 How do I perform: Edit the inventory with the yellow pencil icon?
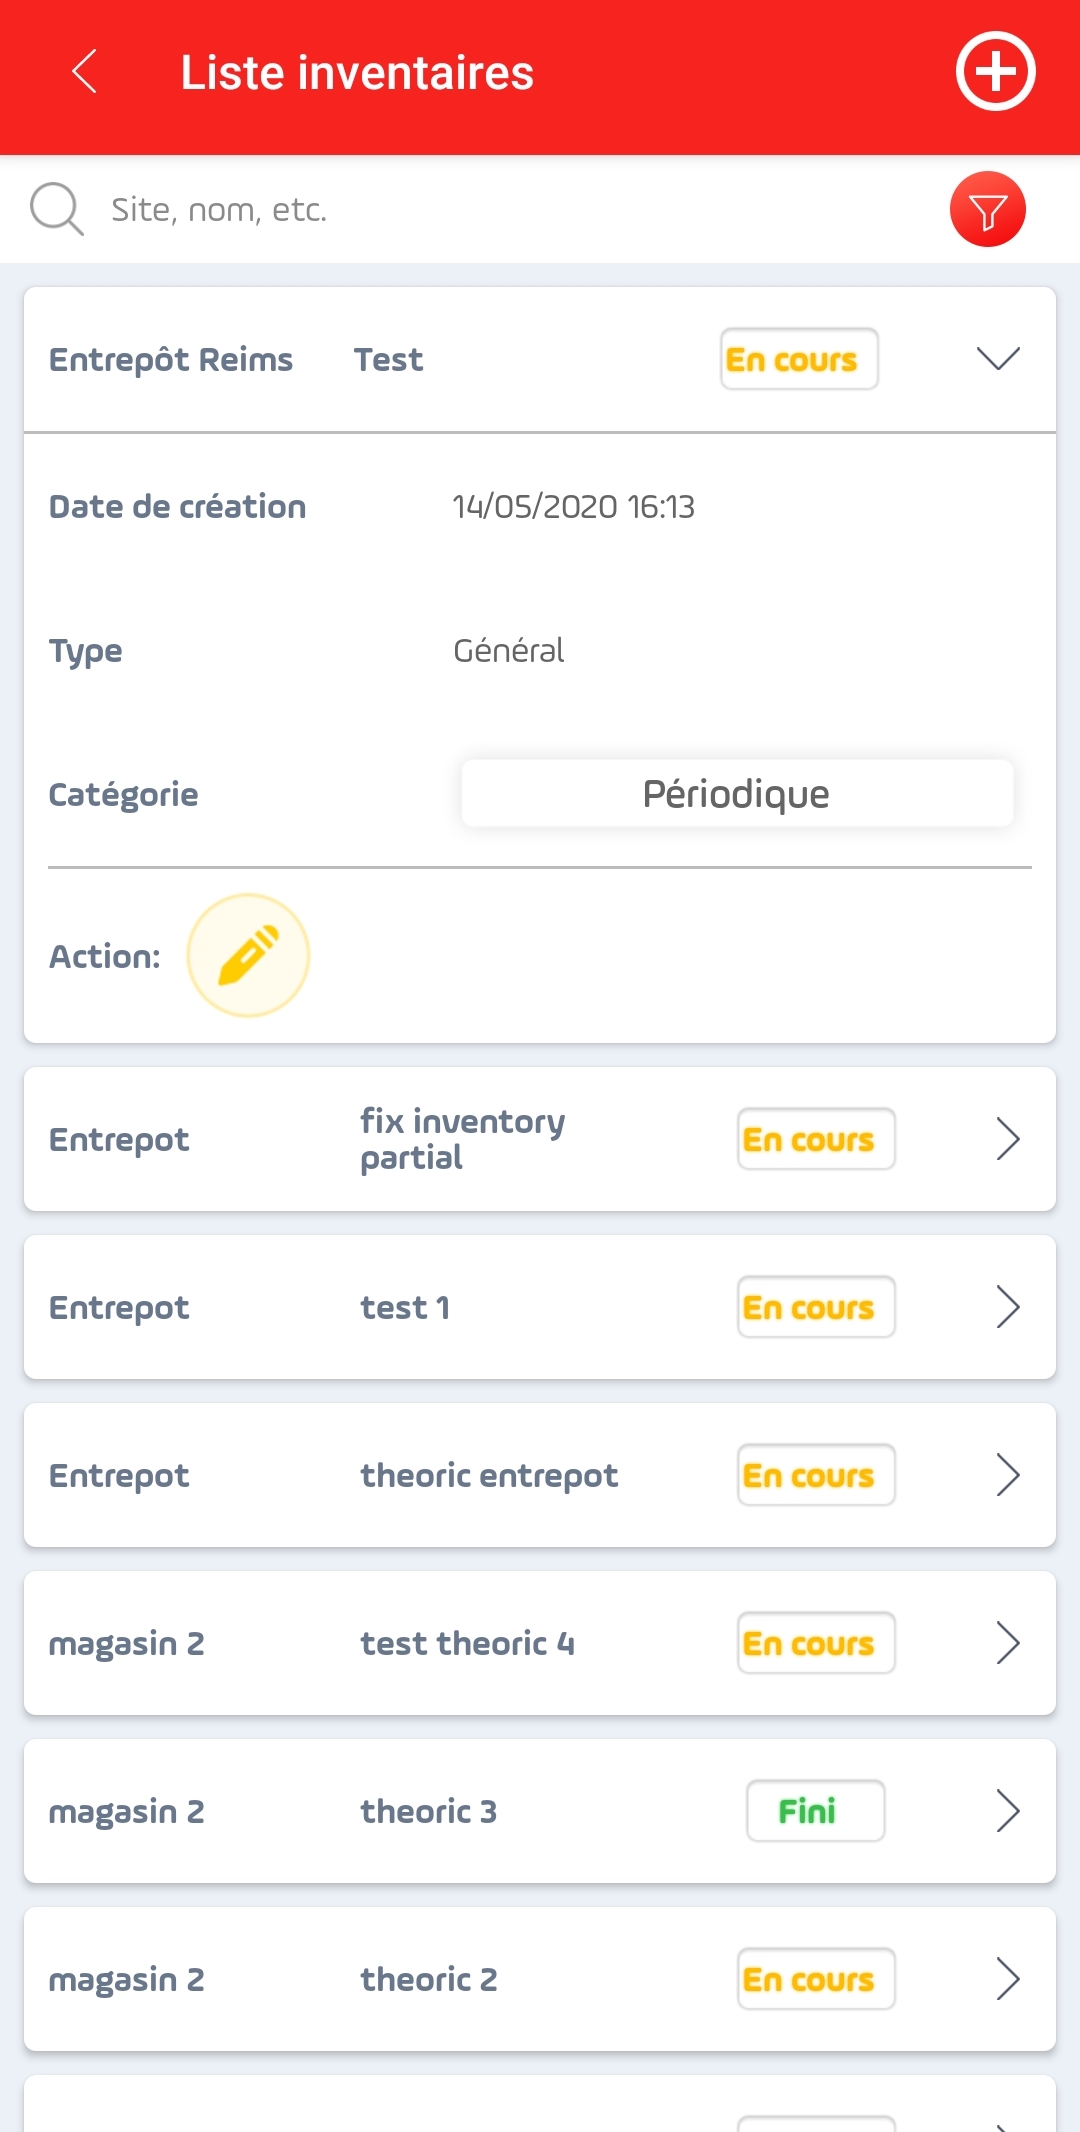point(248,956)
